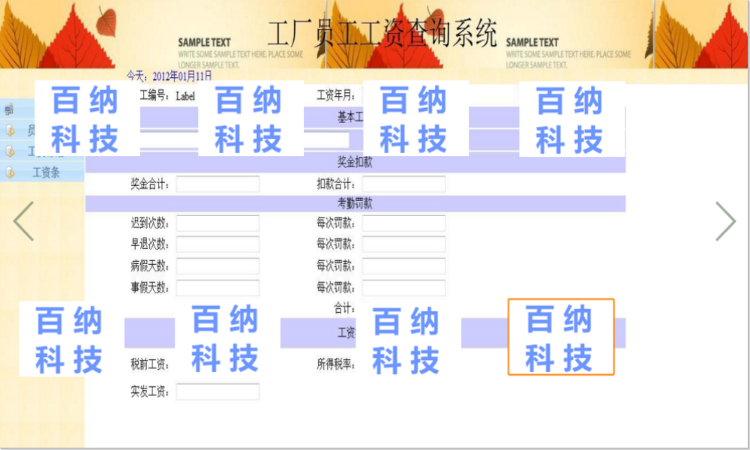Screen dimensions: 750x450
Task: Click the 每次罚款 field in the 迟到次数 row
Action: click(404, 223)
